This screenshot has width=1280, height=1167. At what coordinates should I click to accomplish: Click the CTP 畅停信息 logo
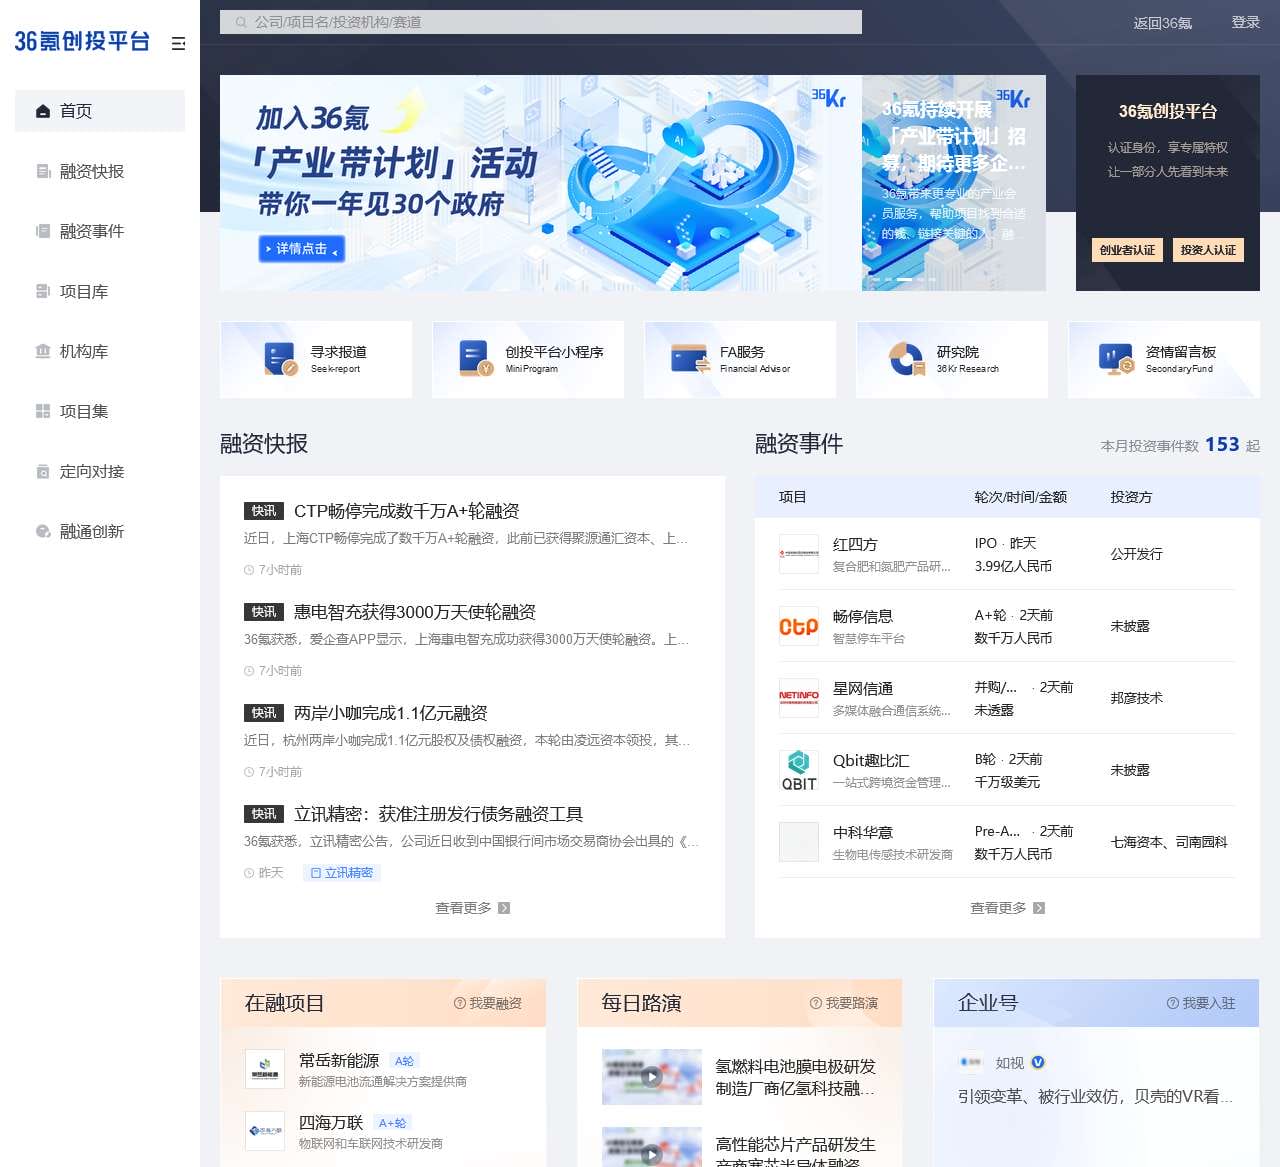pyautogui.click(x=799, y=626)
